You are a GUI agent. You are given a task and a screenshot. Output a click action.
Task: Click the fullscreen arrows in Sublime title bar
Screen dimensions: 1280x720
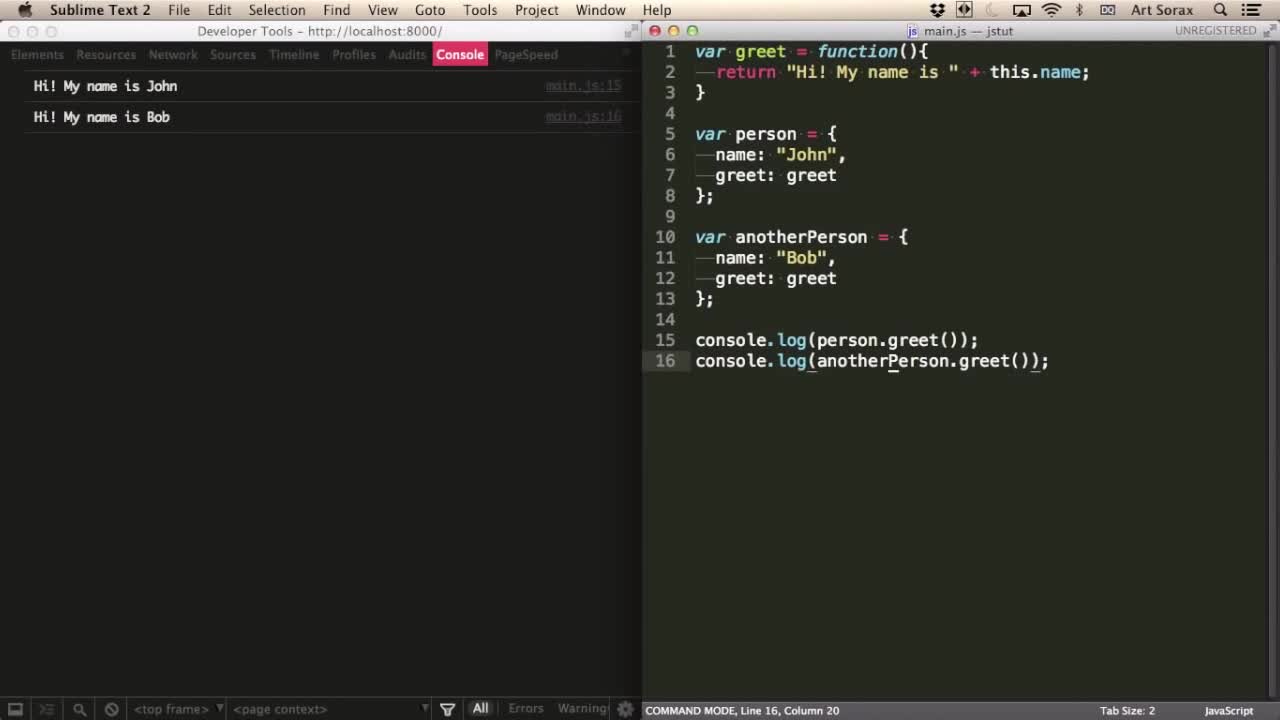pyautogui.click(x=1269, y=31)
